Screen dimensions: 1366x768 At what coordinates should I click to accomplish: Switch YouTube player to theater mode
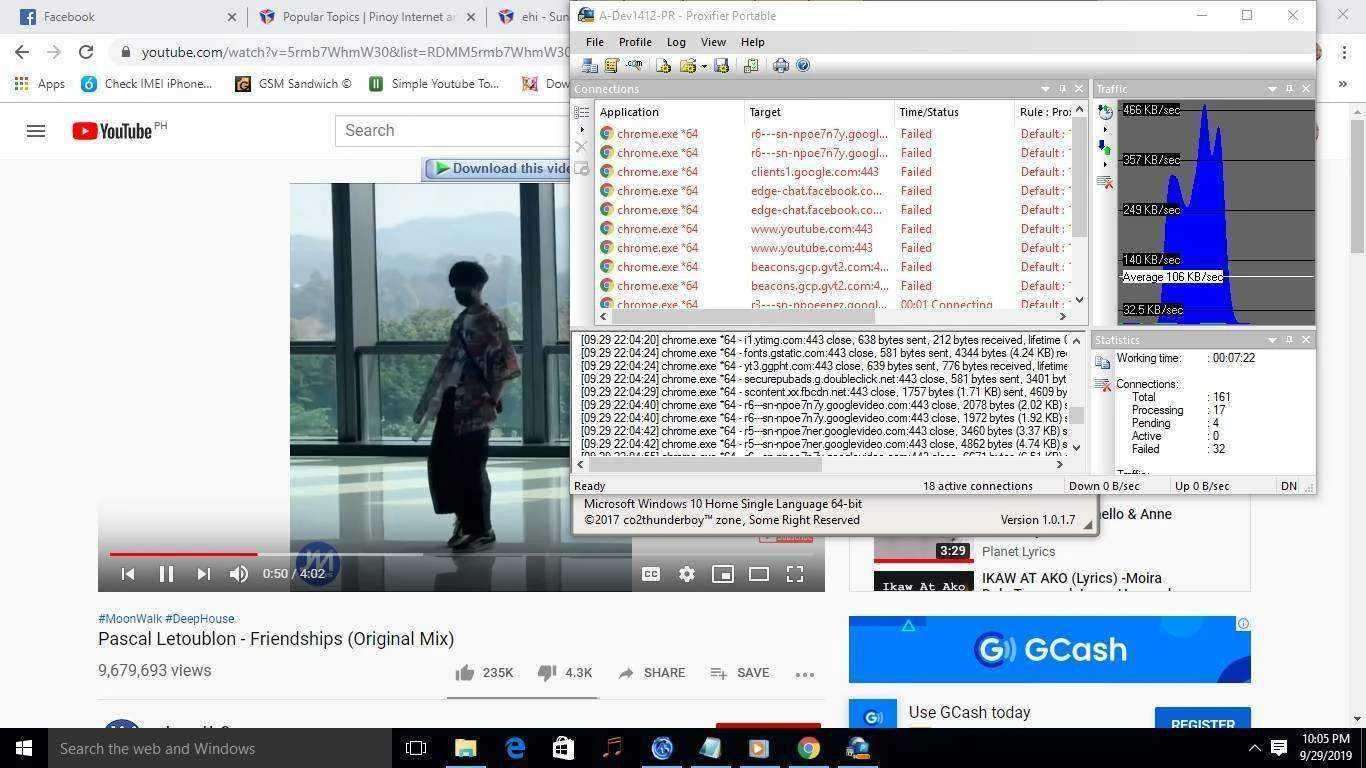tap(759, 574)
